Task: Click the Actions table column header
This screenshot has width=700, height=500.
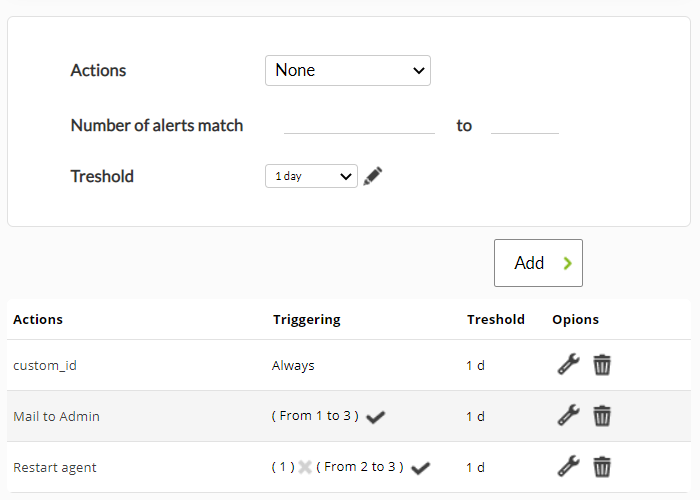Action: [x=38, y=320]
